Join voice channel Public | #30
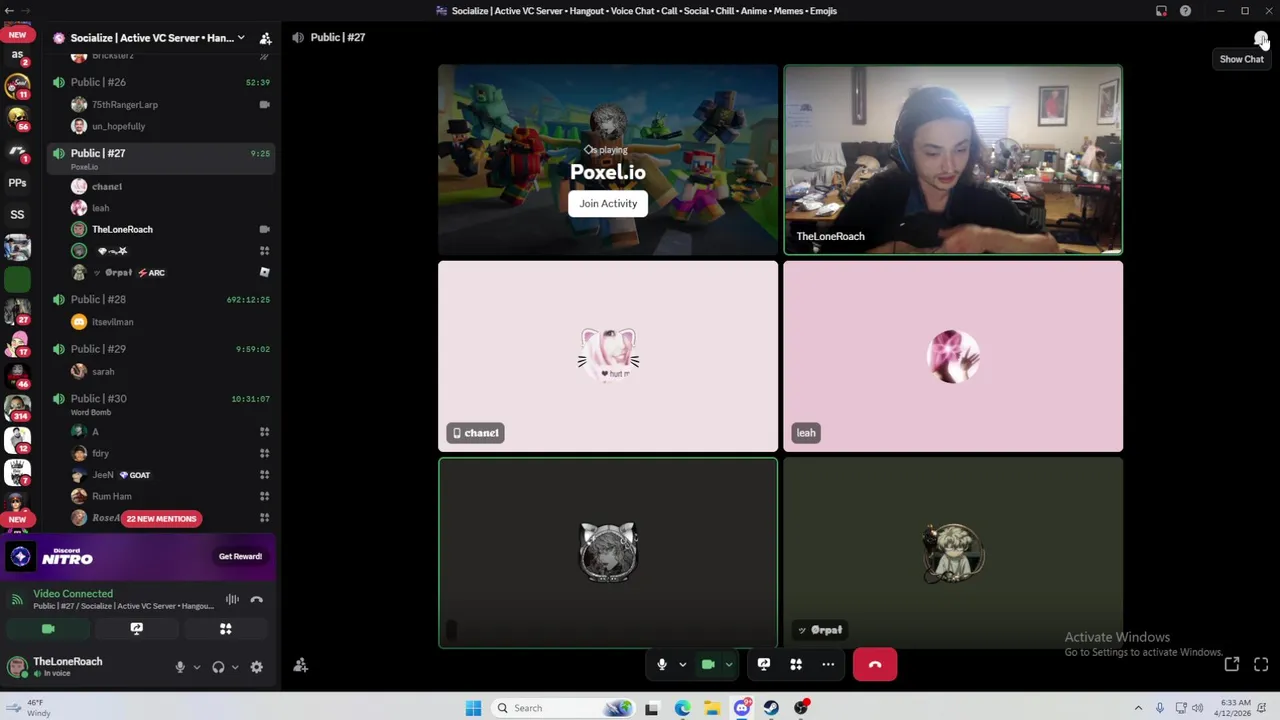 pyautogui.click(x=160, y=403)
